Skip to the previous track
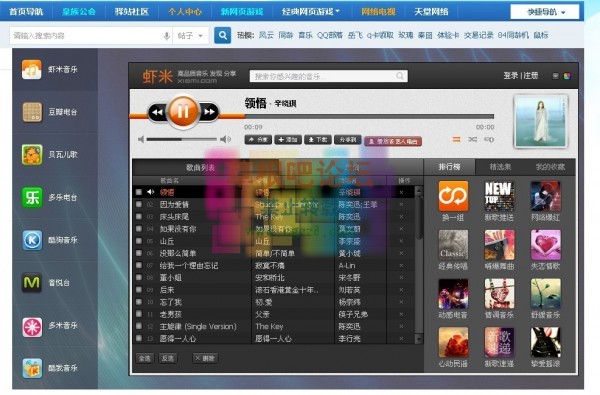600x395 pixels. point(157,113)
